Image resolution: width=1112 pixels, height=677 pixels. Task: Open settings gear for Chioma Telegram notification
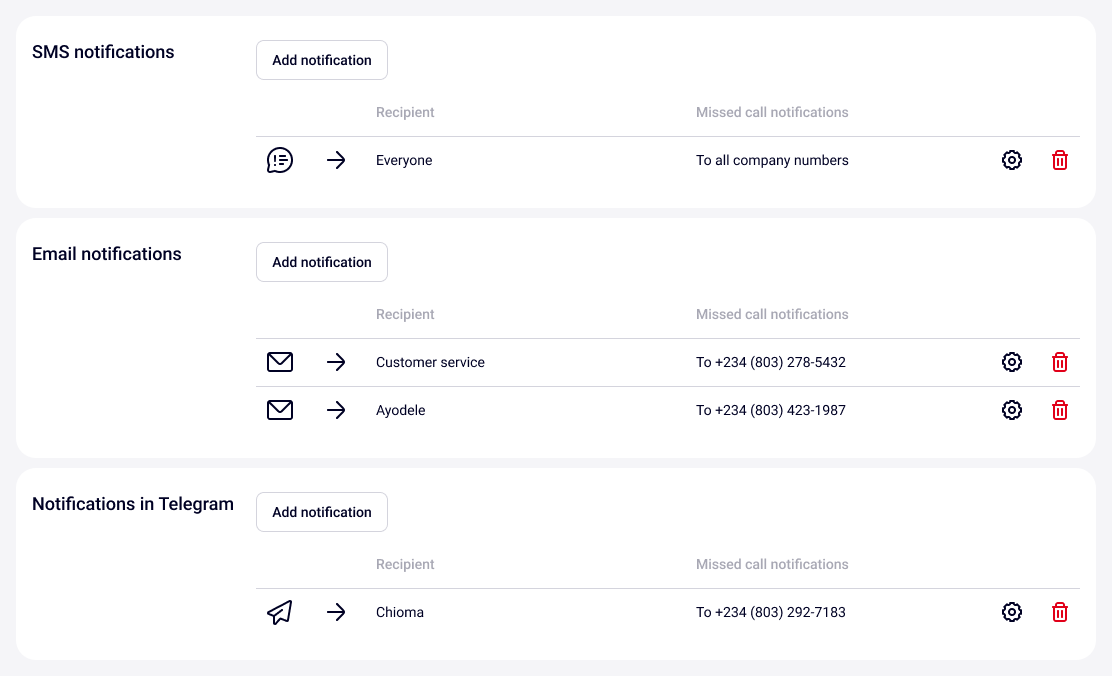1012,612
